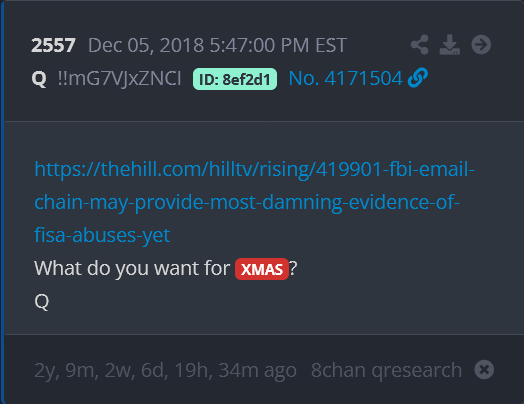Screen dimensions: 524x404
Task: Click the 'fisa-abuses-yet' link line
Action: click(102, 235)
